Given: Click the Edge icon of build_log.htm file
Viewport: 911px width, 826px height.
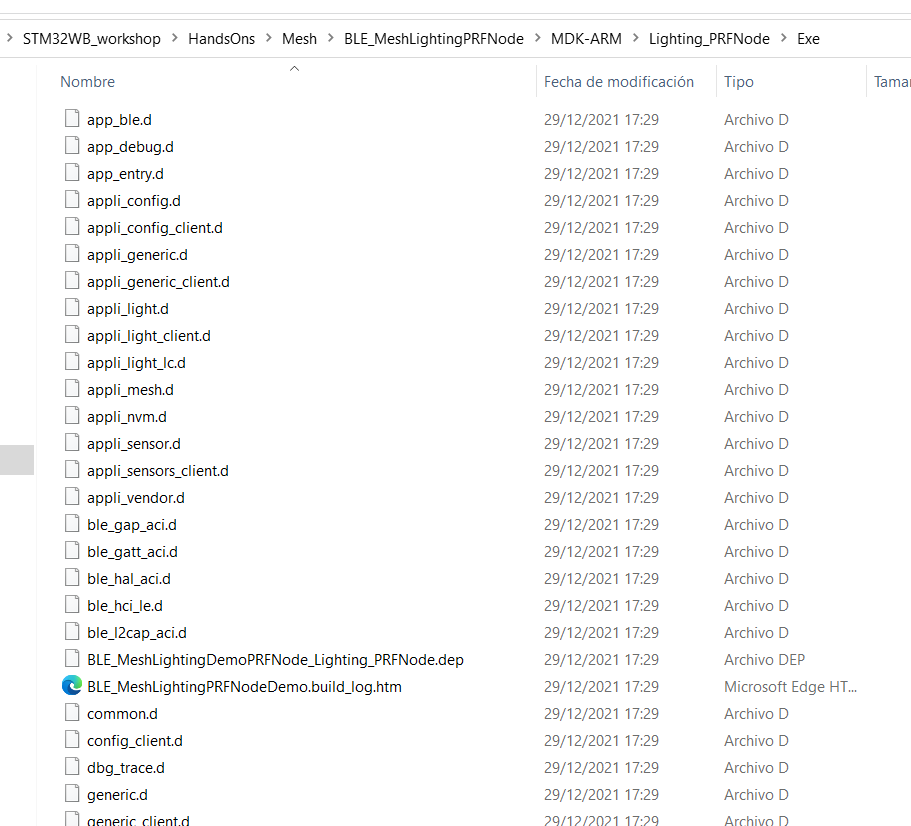Looking at the screenshot, I should coord(71,686).
